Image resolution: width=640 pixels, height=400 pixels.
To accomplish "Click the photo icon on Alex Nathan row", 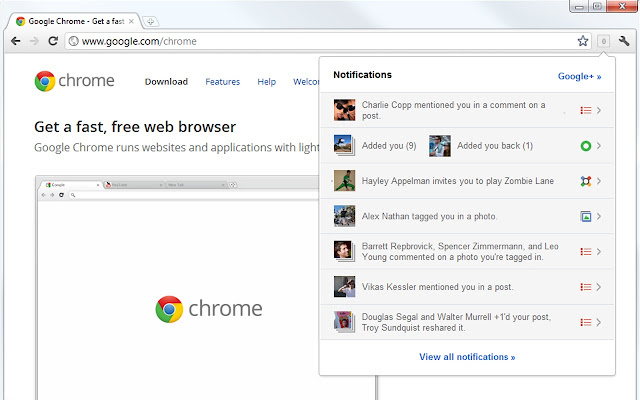I will pos(586,216).
